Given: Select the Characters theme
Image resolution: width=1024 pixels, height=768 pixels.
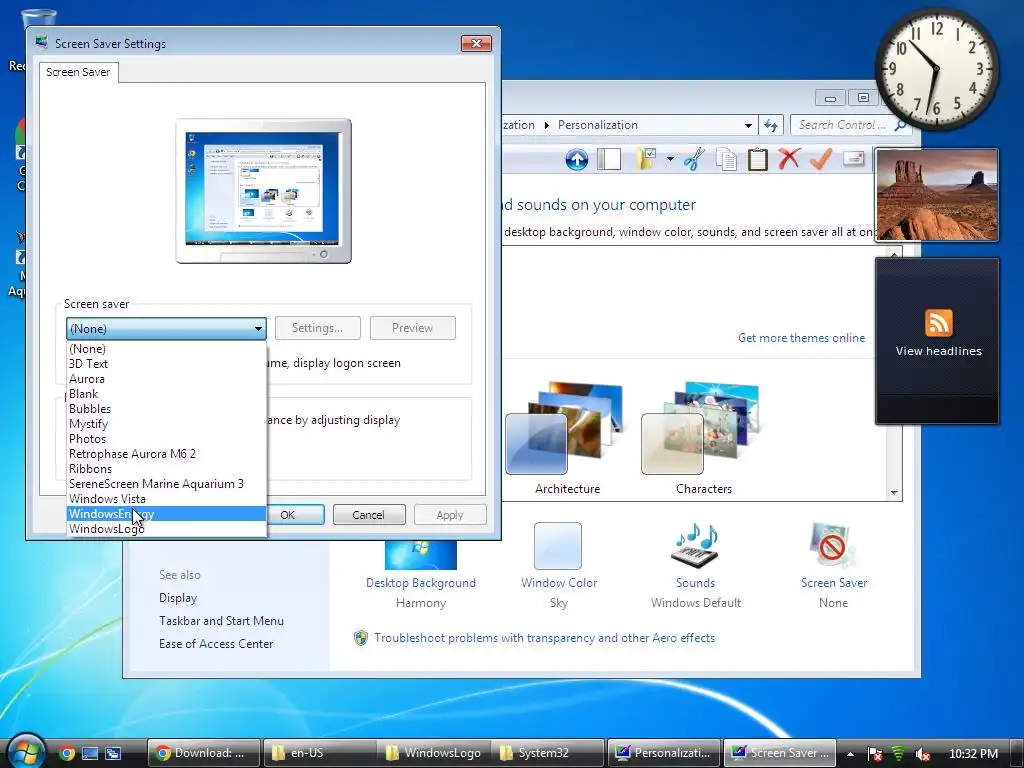Looking at the screenshot, I should (702, 439).
